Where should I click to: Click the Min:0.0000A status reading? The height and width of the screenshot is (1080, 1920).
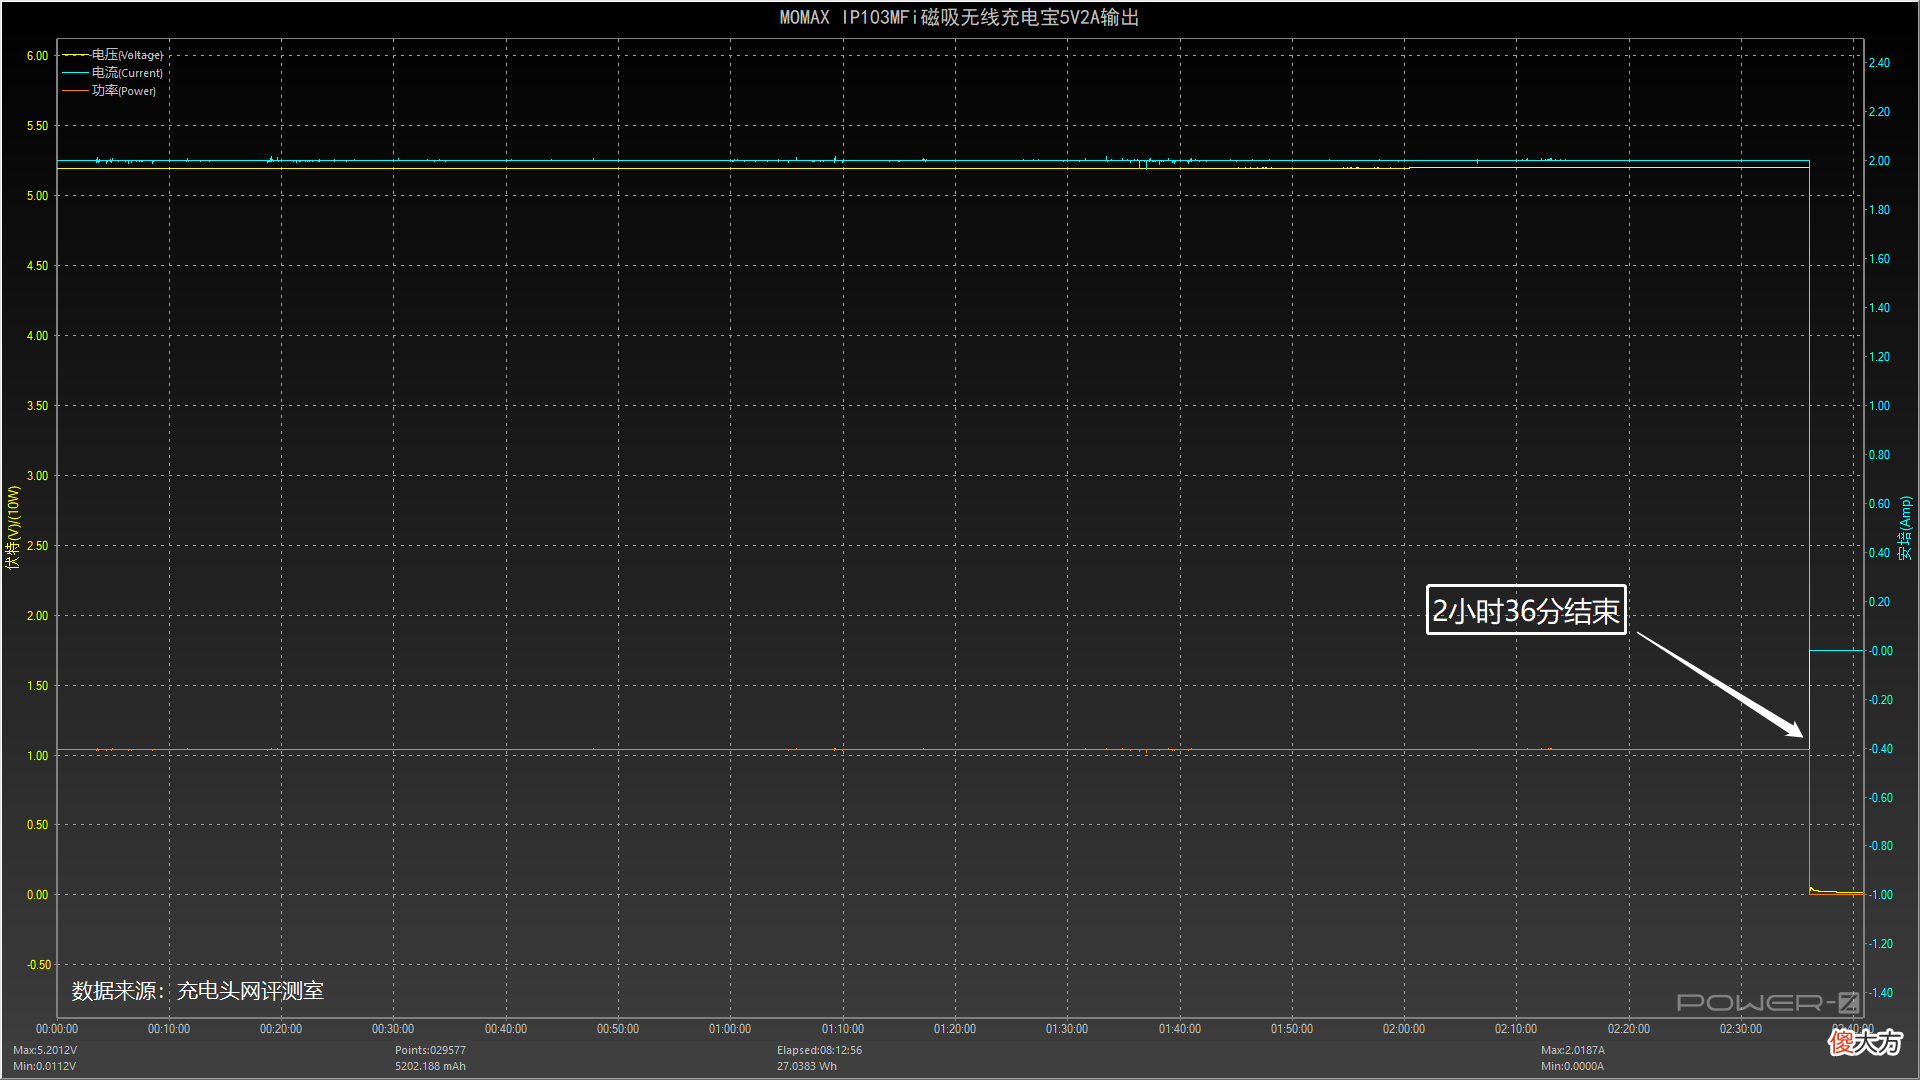click(1573, 1066)
